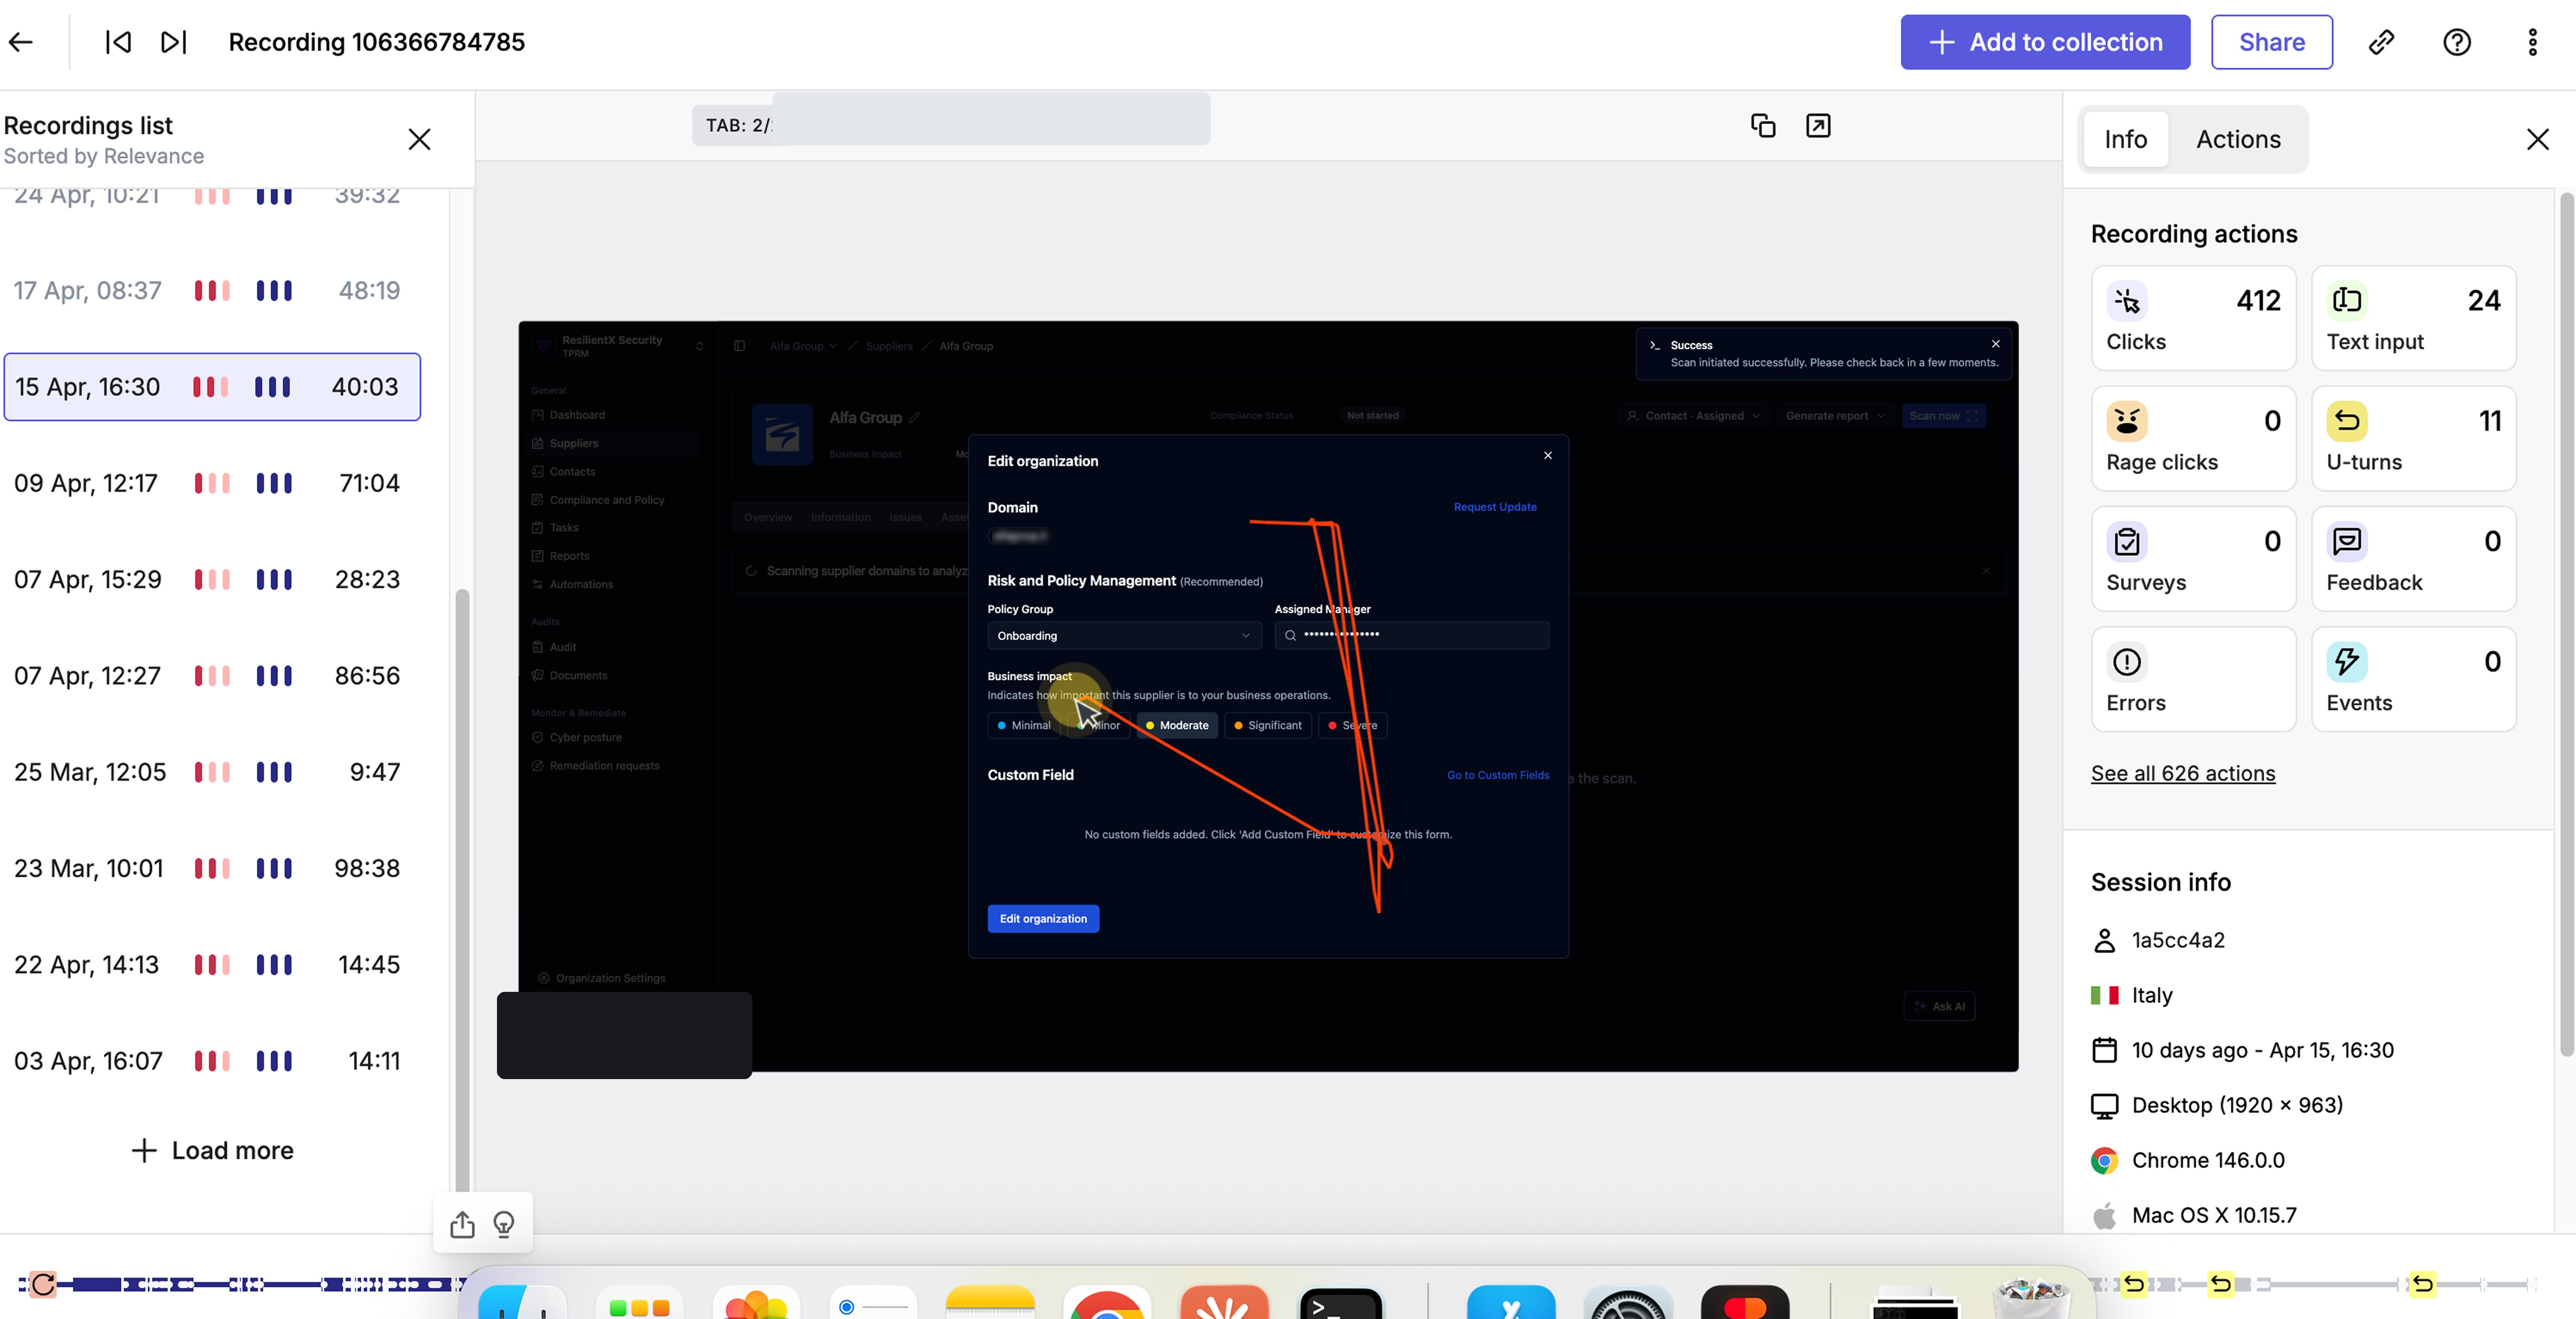The width and height of the screenshot is (2576, 1319).
Task: Open the Clicks action card
Action: [2193, 318]
